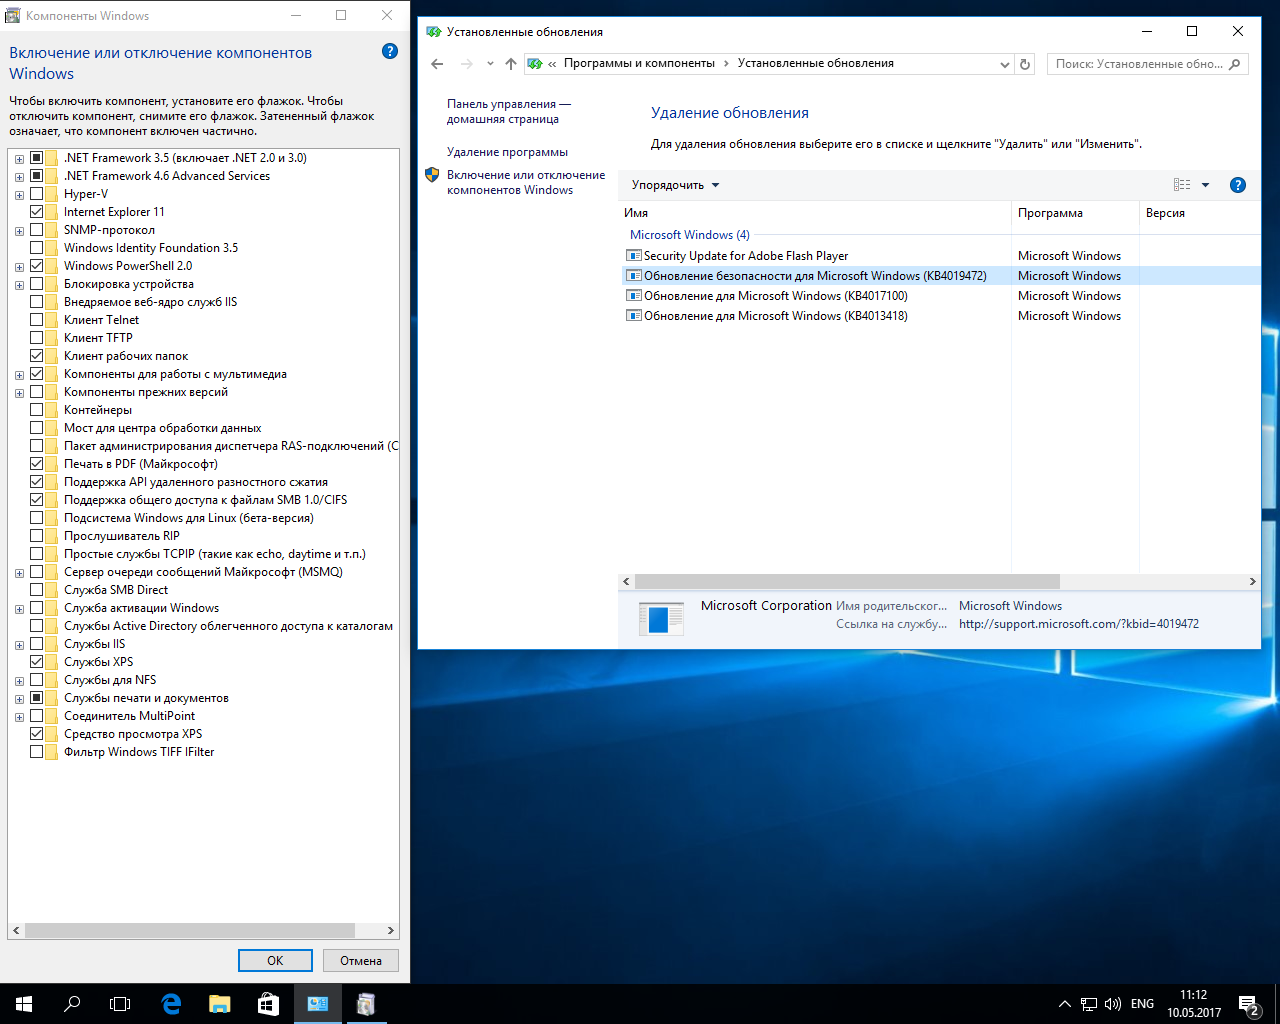1280x1024 pixels.
Task: Open the Упорядочить dropdown
Action: coord(675,185)
